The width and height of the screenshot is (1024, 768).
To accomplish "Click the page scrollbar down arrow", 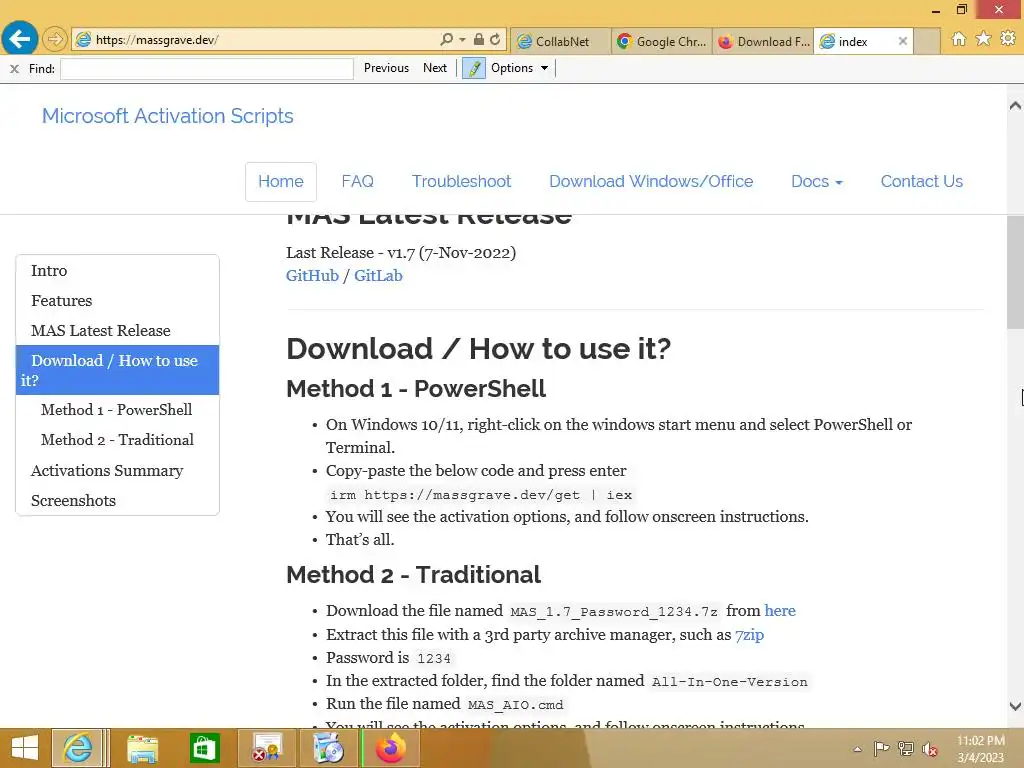I will [x=1015, y=706].
